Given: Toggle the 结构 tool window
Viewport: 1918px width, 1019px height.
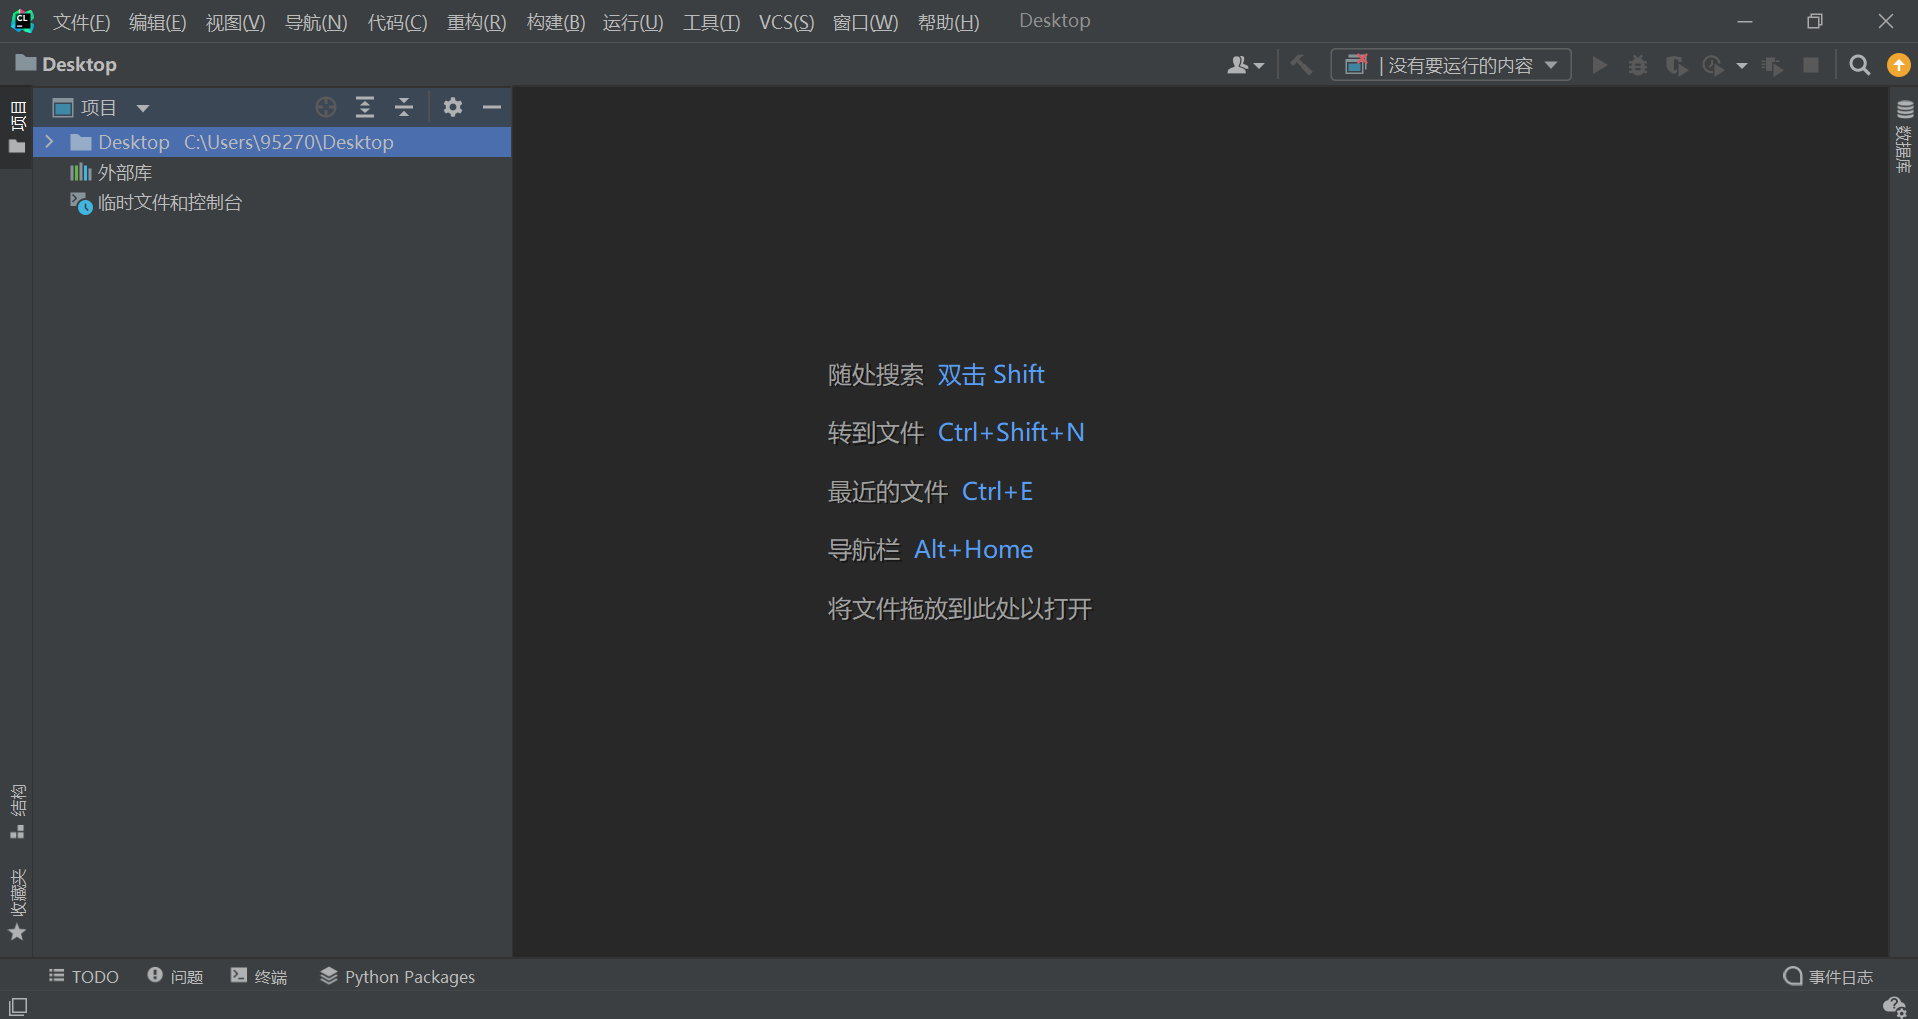Looking at the screenshot, I should [x=16, y=806].
